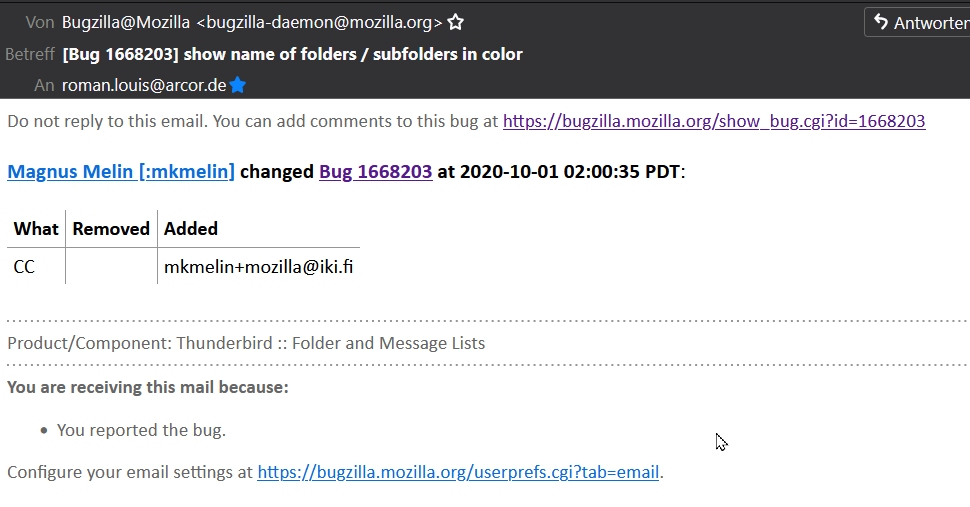Click the Product/Component Thunderbird line
Image resolution: width=970 pixels, height=507 pixels.
tap(246, 343)
